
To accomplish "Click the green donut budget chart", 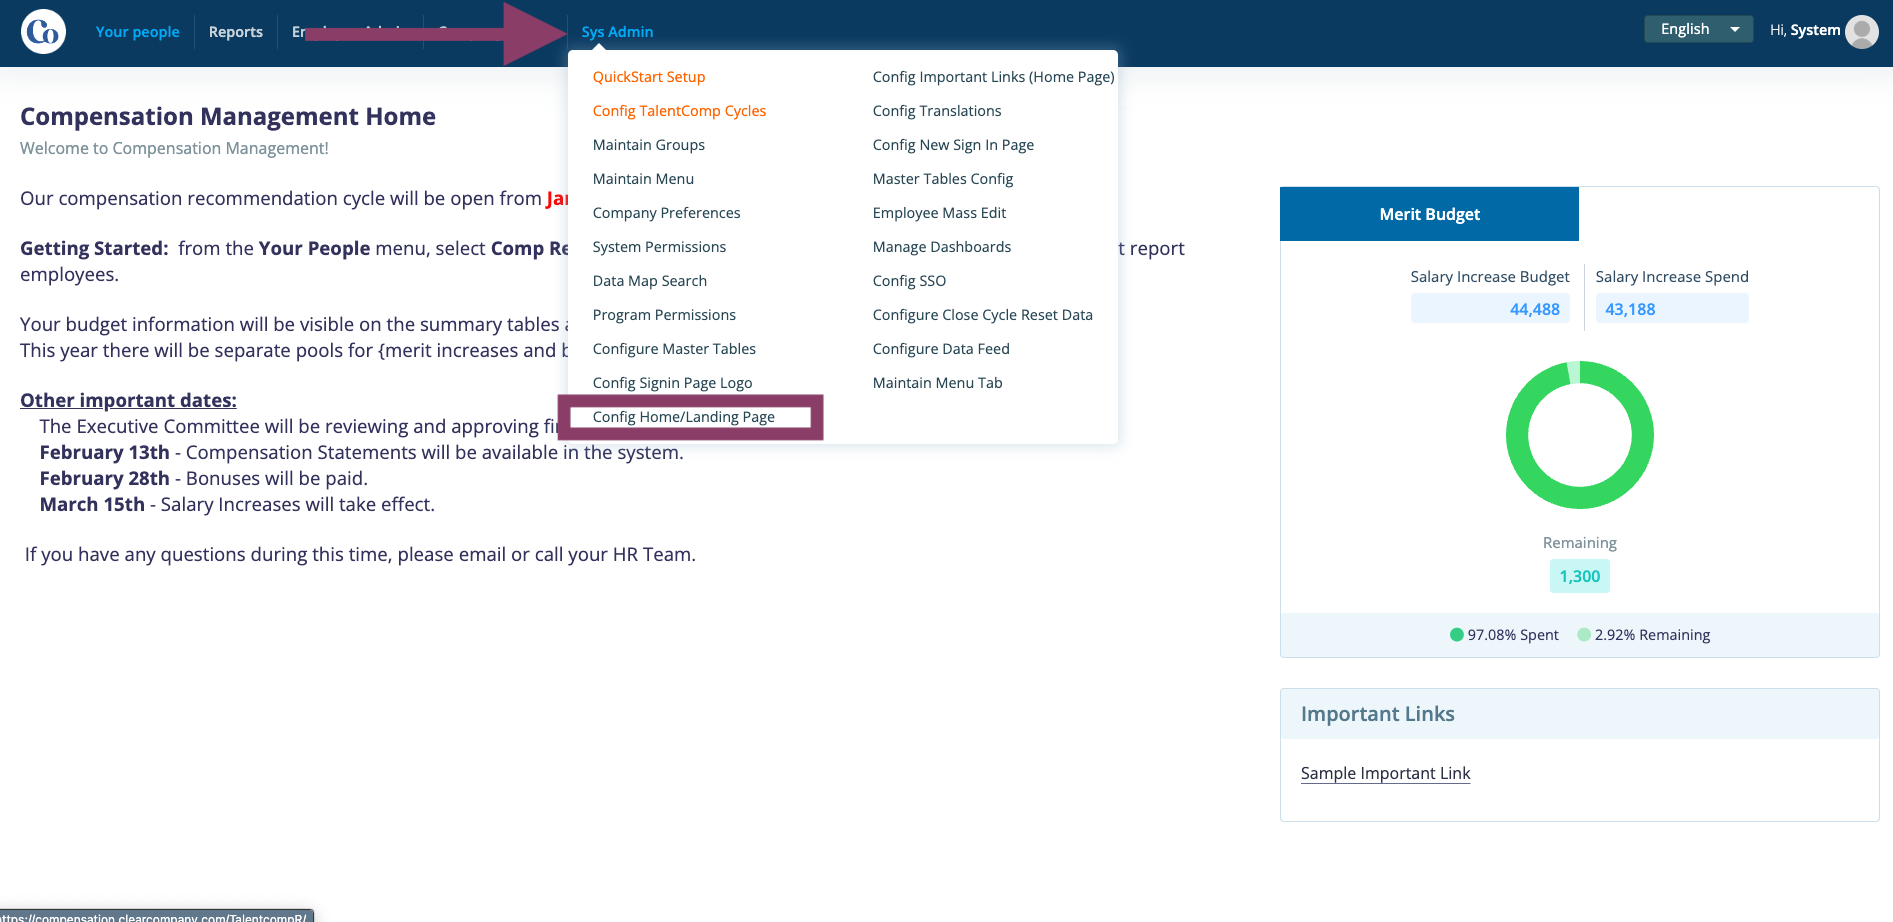I will click(x=1579, y=435).
